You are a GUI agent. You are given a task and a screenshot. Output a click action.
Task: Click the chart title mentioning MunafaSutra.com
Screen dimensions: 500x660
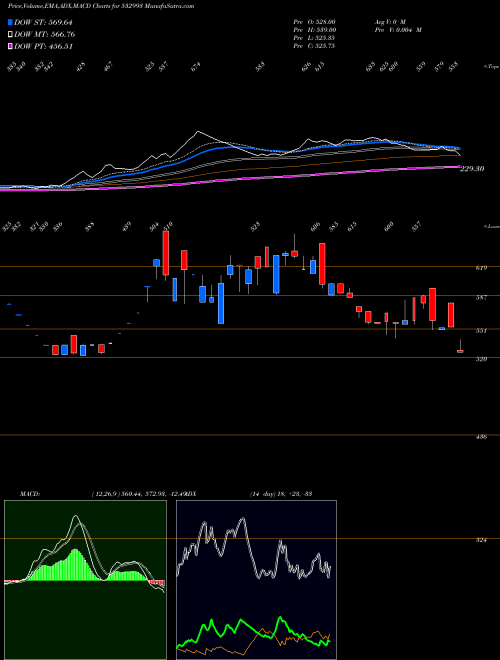[x=101, y=7]
